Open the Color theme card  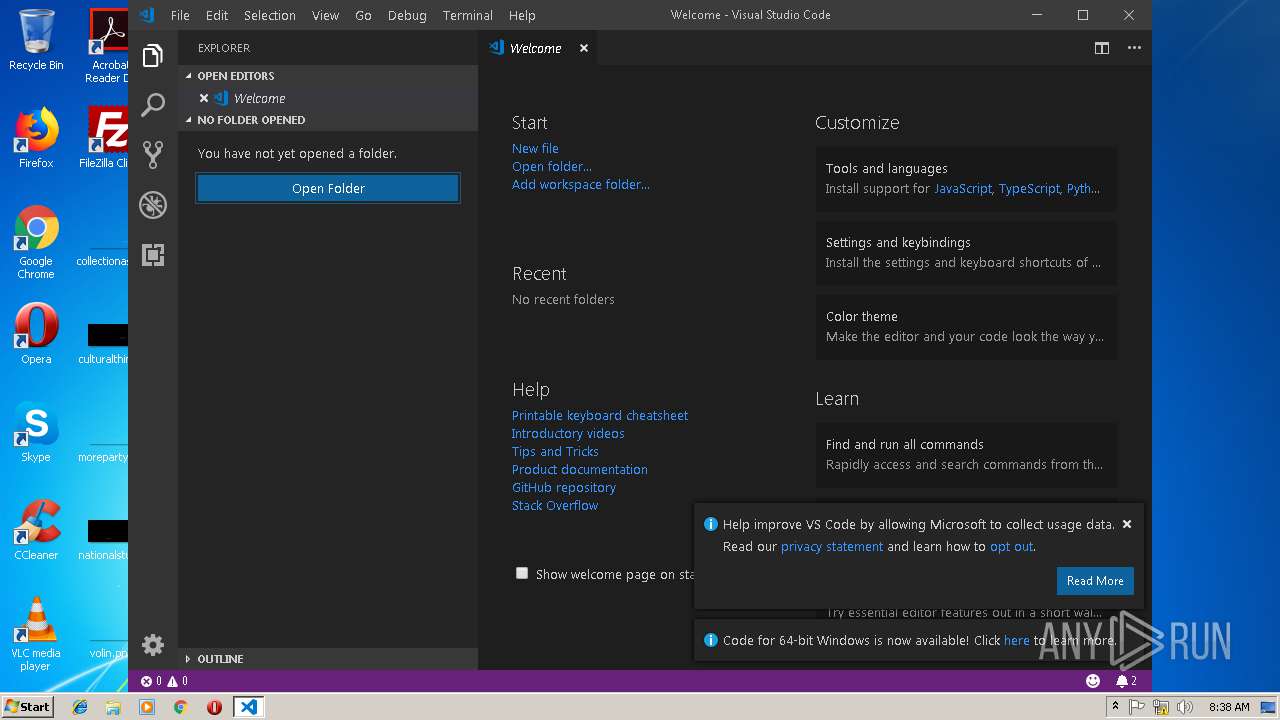[966, 326]
